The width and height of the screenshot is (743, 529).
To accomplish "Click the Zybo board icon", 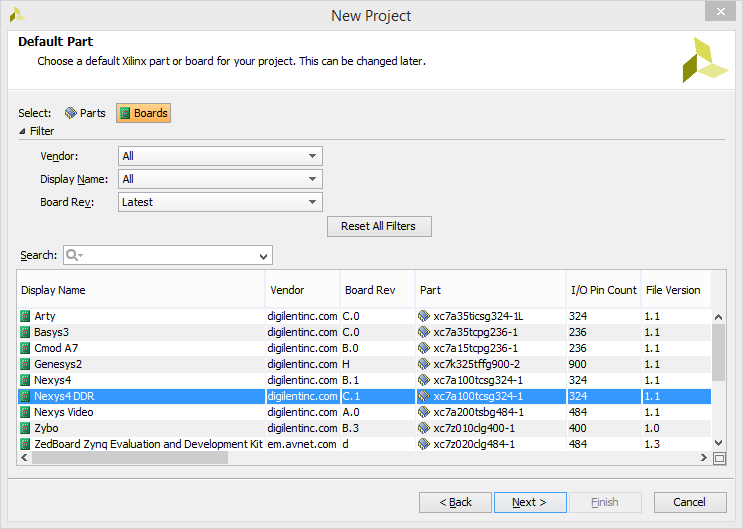I will click(25, 429).
